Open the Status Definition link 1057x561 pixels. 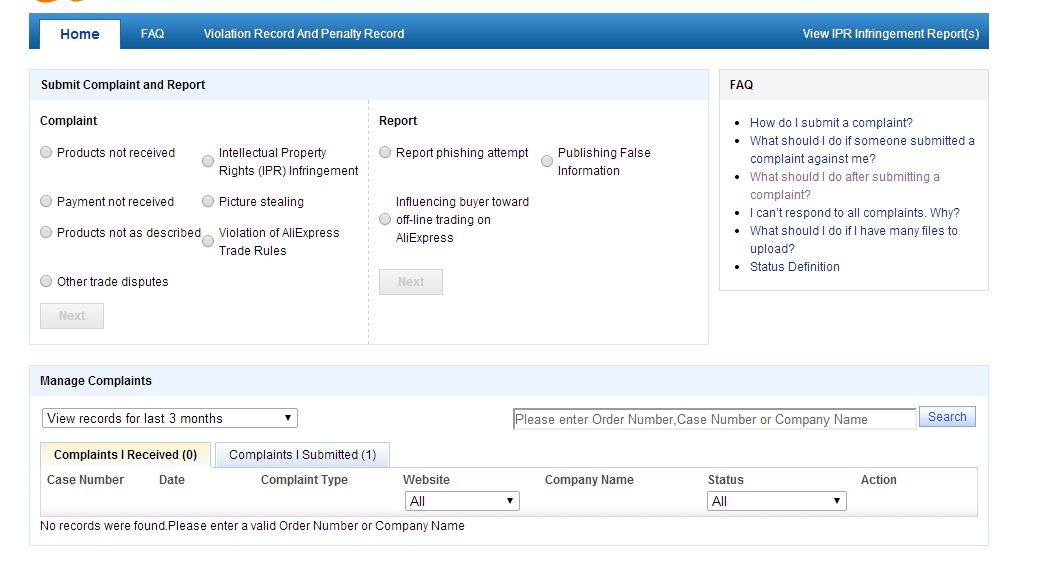click(795, 266)
